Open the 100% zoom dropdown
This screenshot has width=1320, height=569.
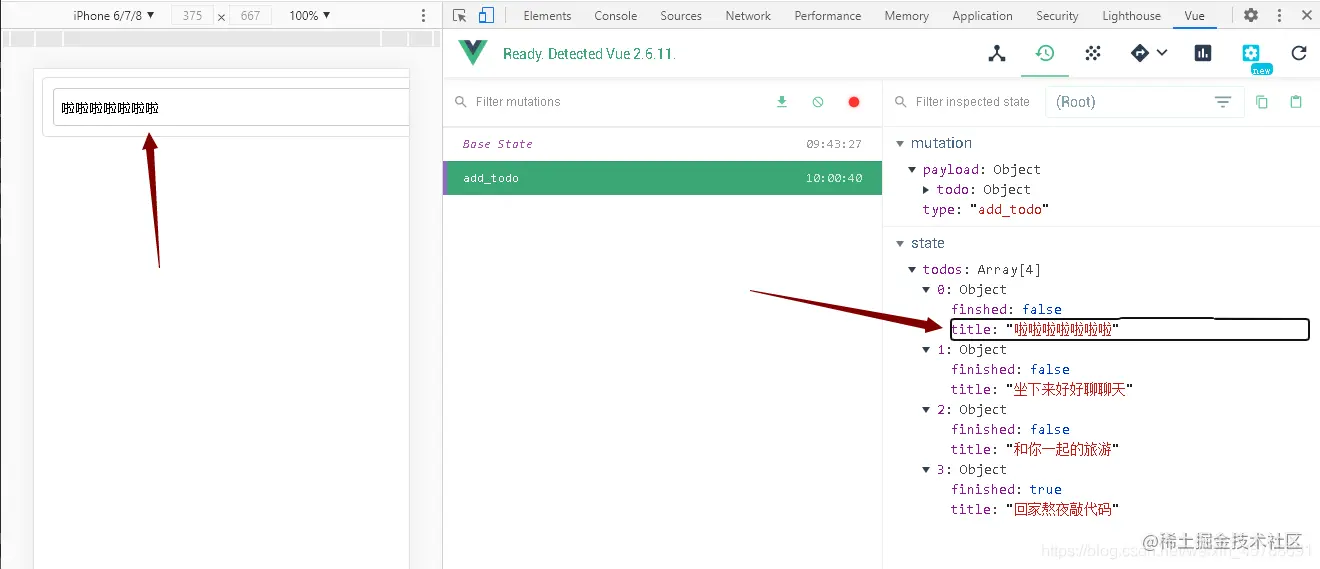[x=310, y=15]
